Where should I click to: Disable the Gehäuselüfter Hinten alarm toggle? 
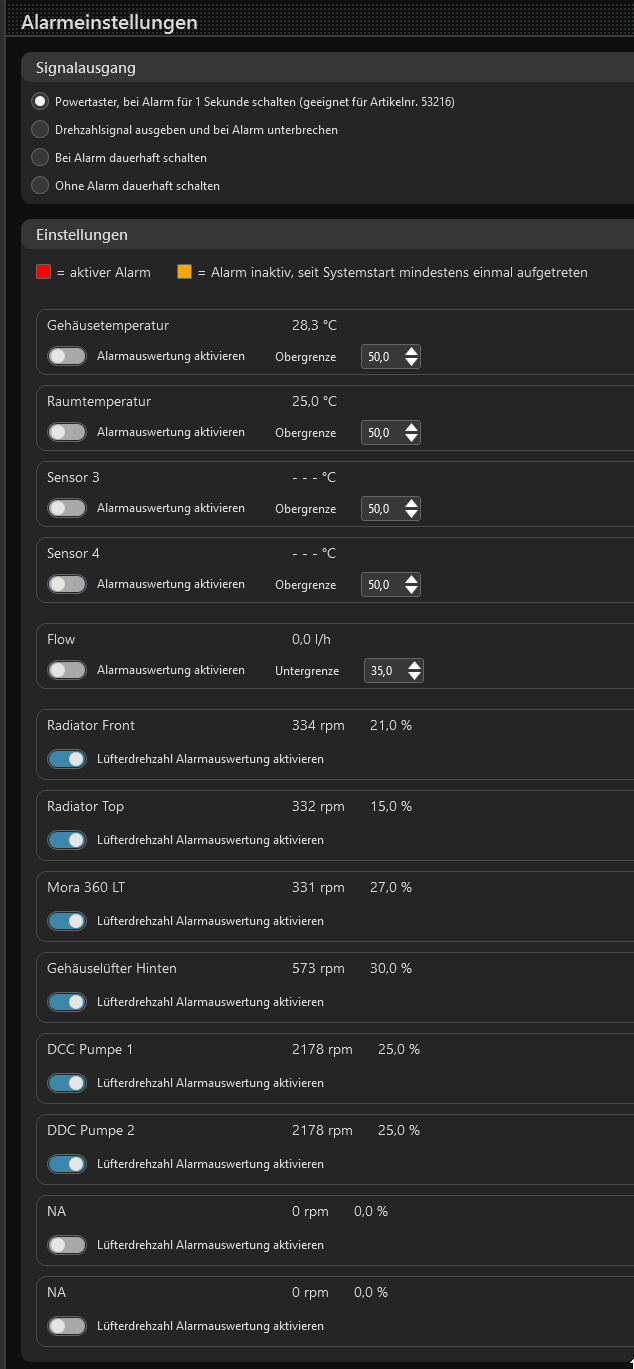[66, 1002]
